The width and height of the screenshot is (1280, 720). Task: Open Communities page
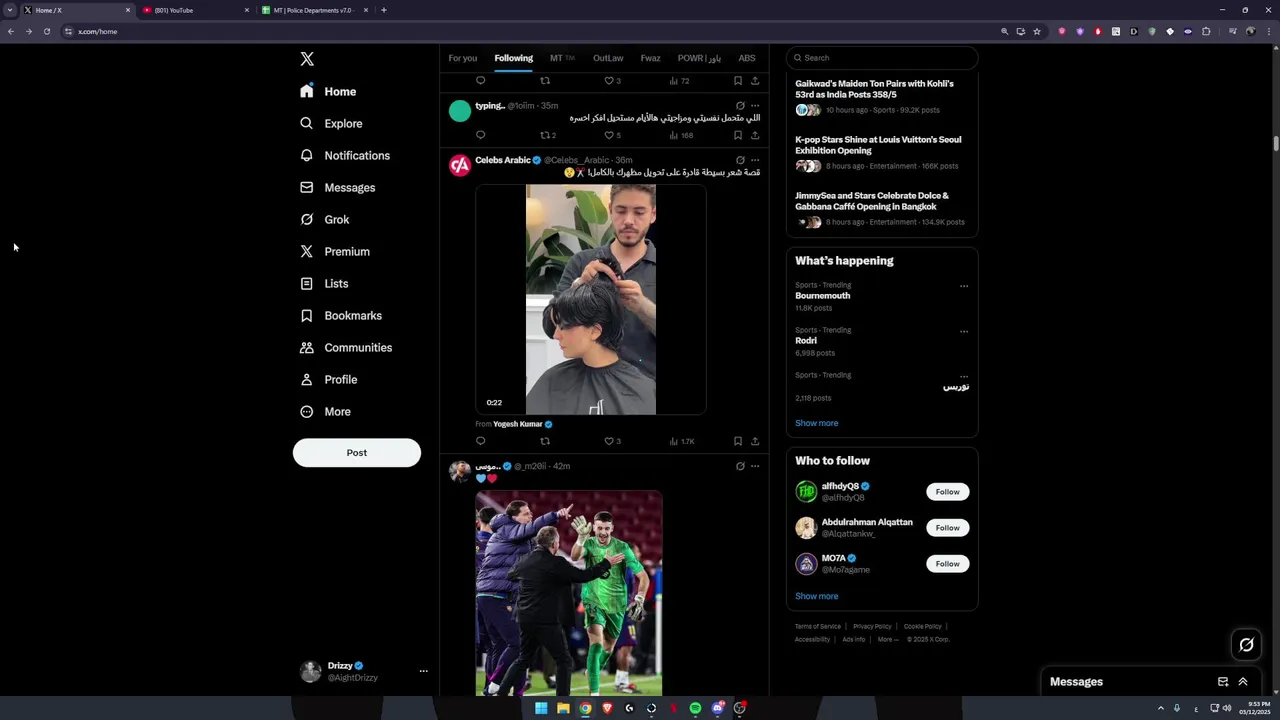coord(346,347)
